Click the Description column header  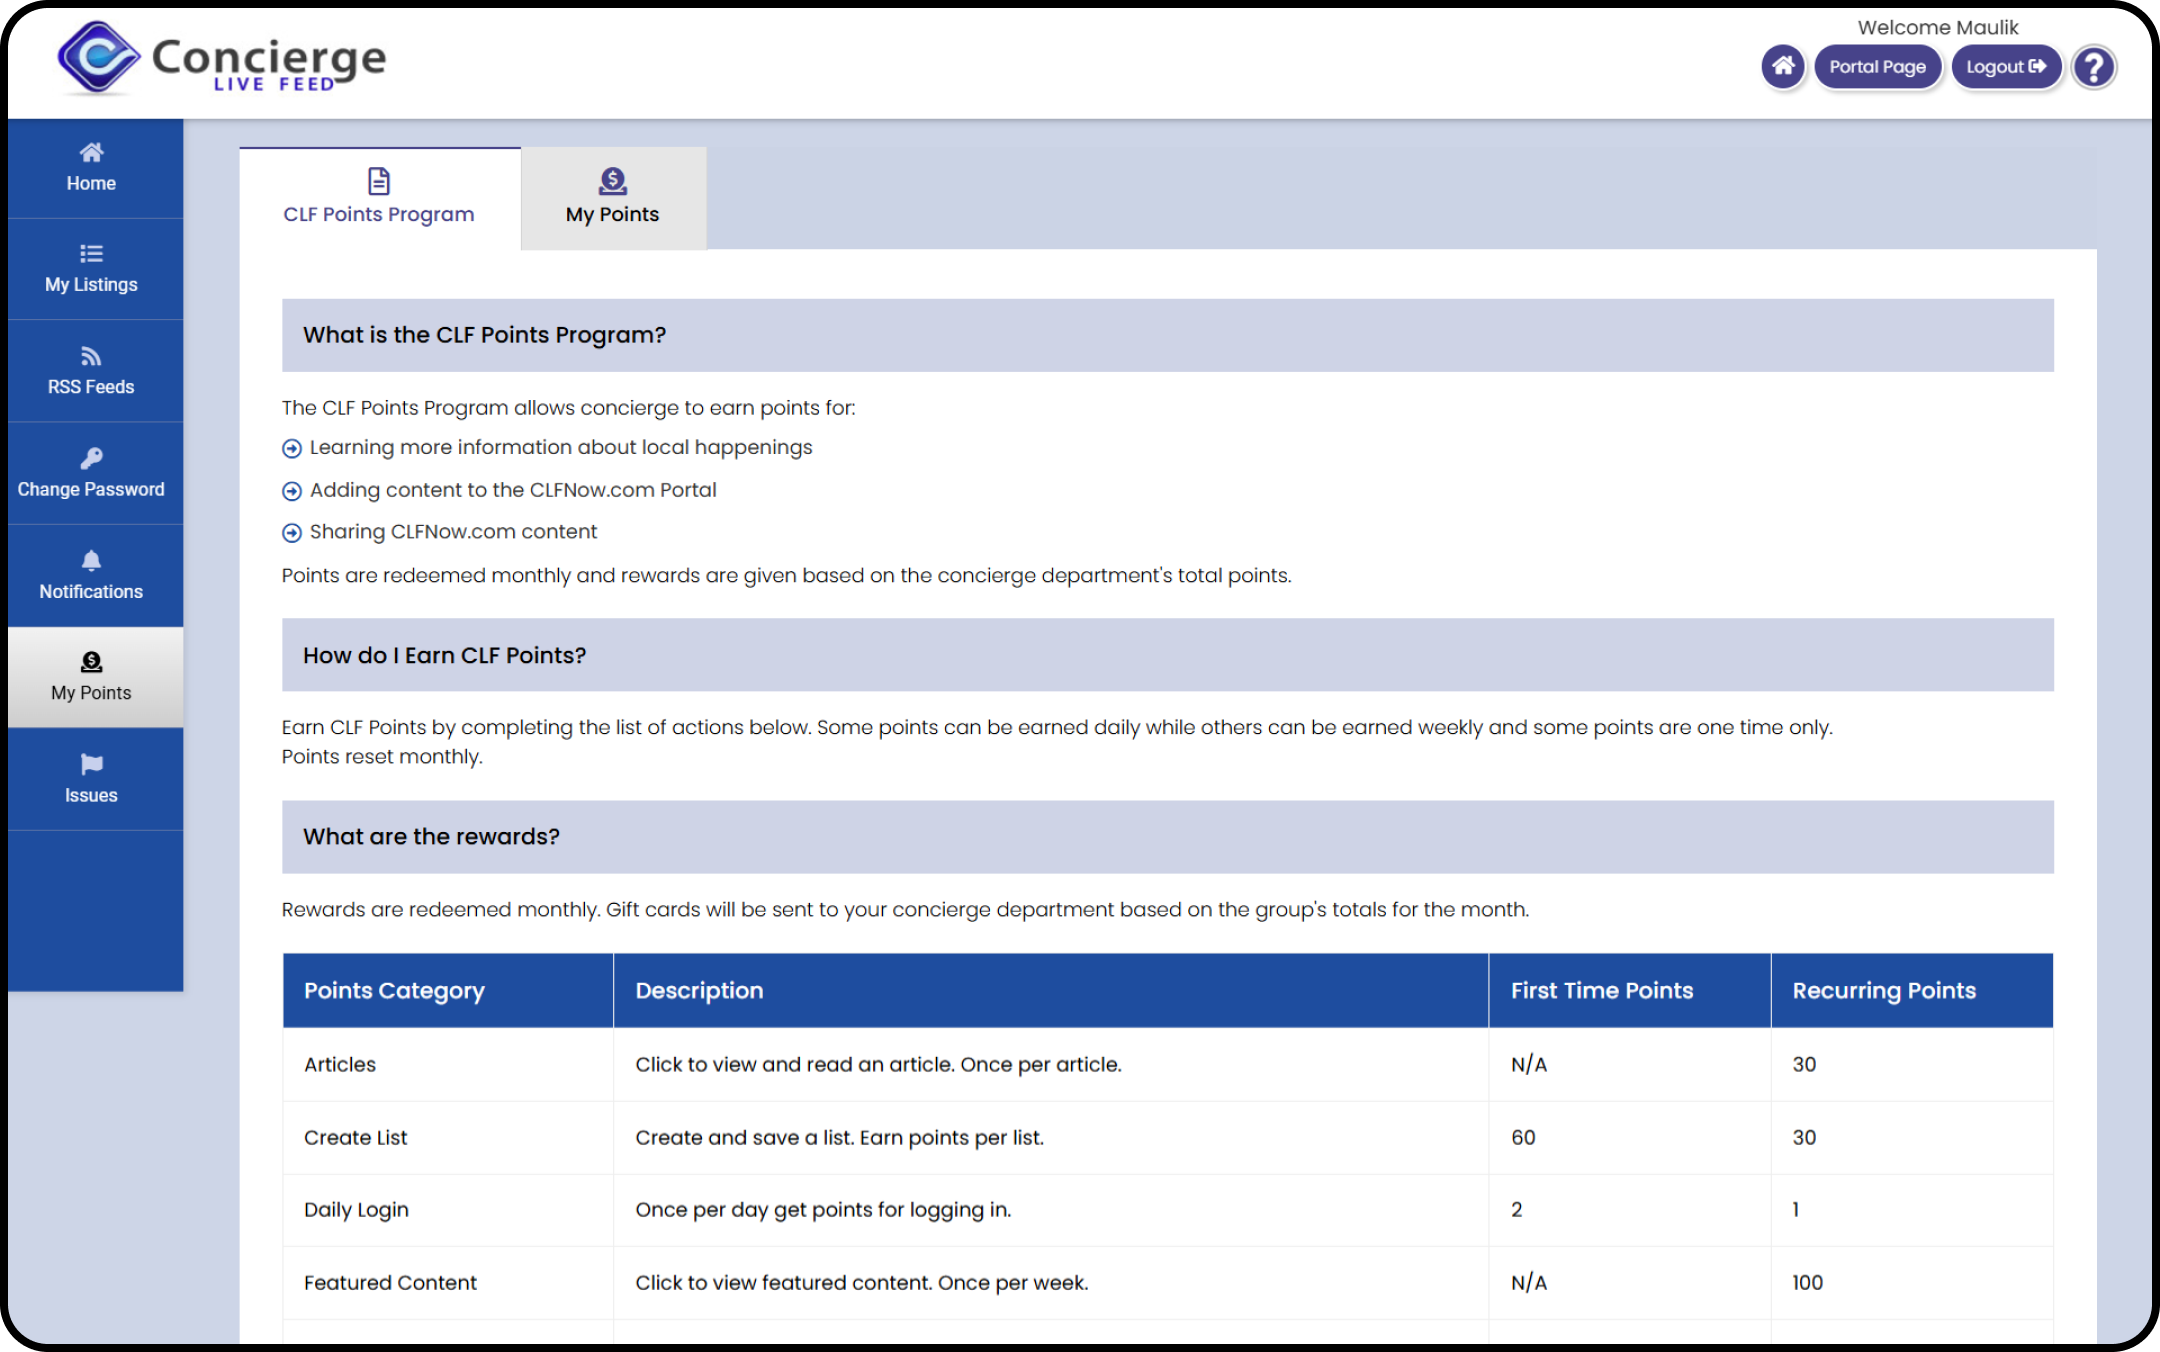pos(1051,990)
